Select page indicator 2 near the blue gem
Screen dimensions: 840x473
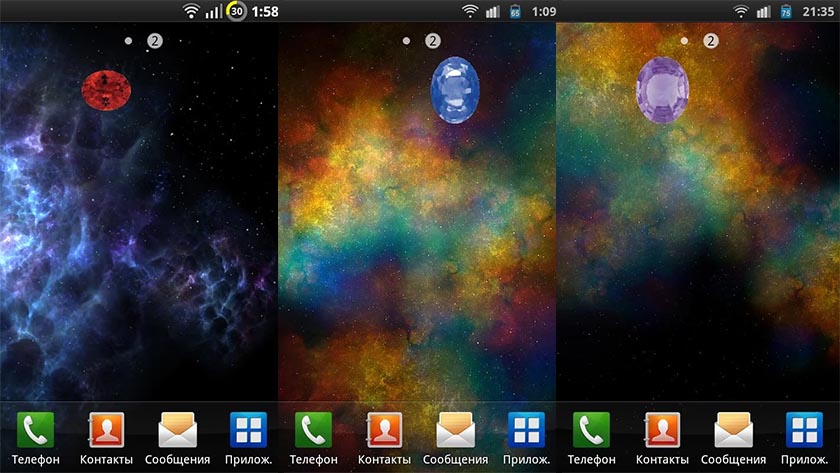[x=433, y=41]
